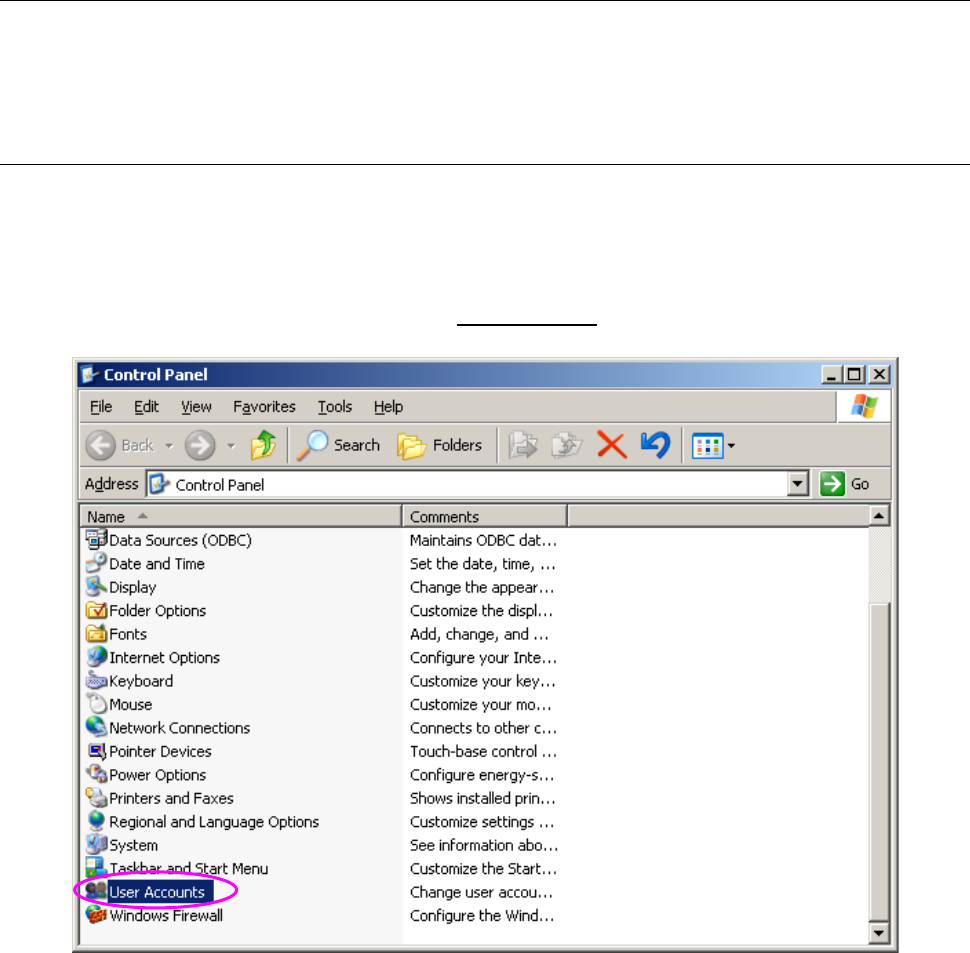Click the Power Options icon
Viewport: 970px width, 953px height.
pos(96,774)
